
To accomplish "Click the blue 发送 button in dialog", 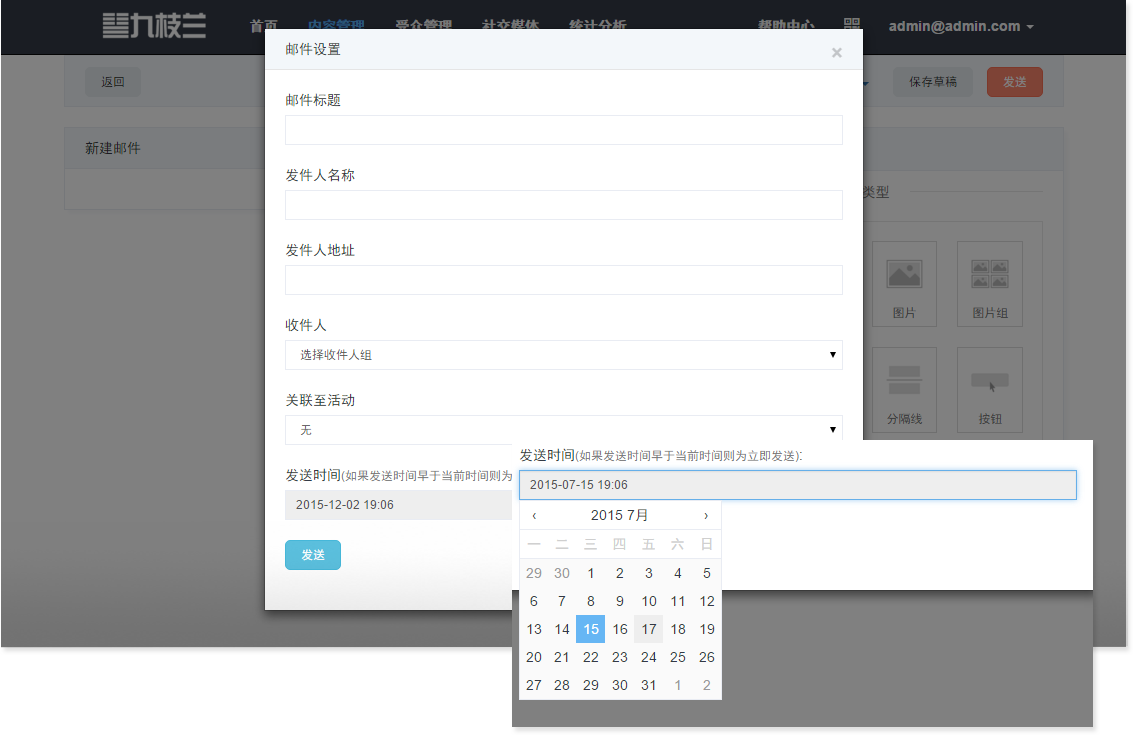I will (x=313, y=555).
